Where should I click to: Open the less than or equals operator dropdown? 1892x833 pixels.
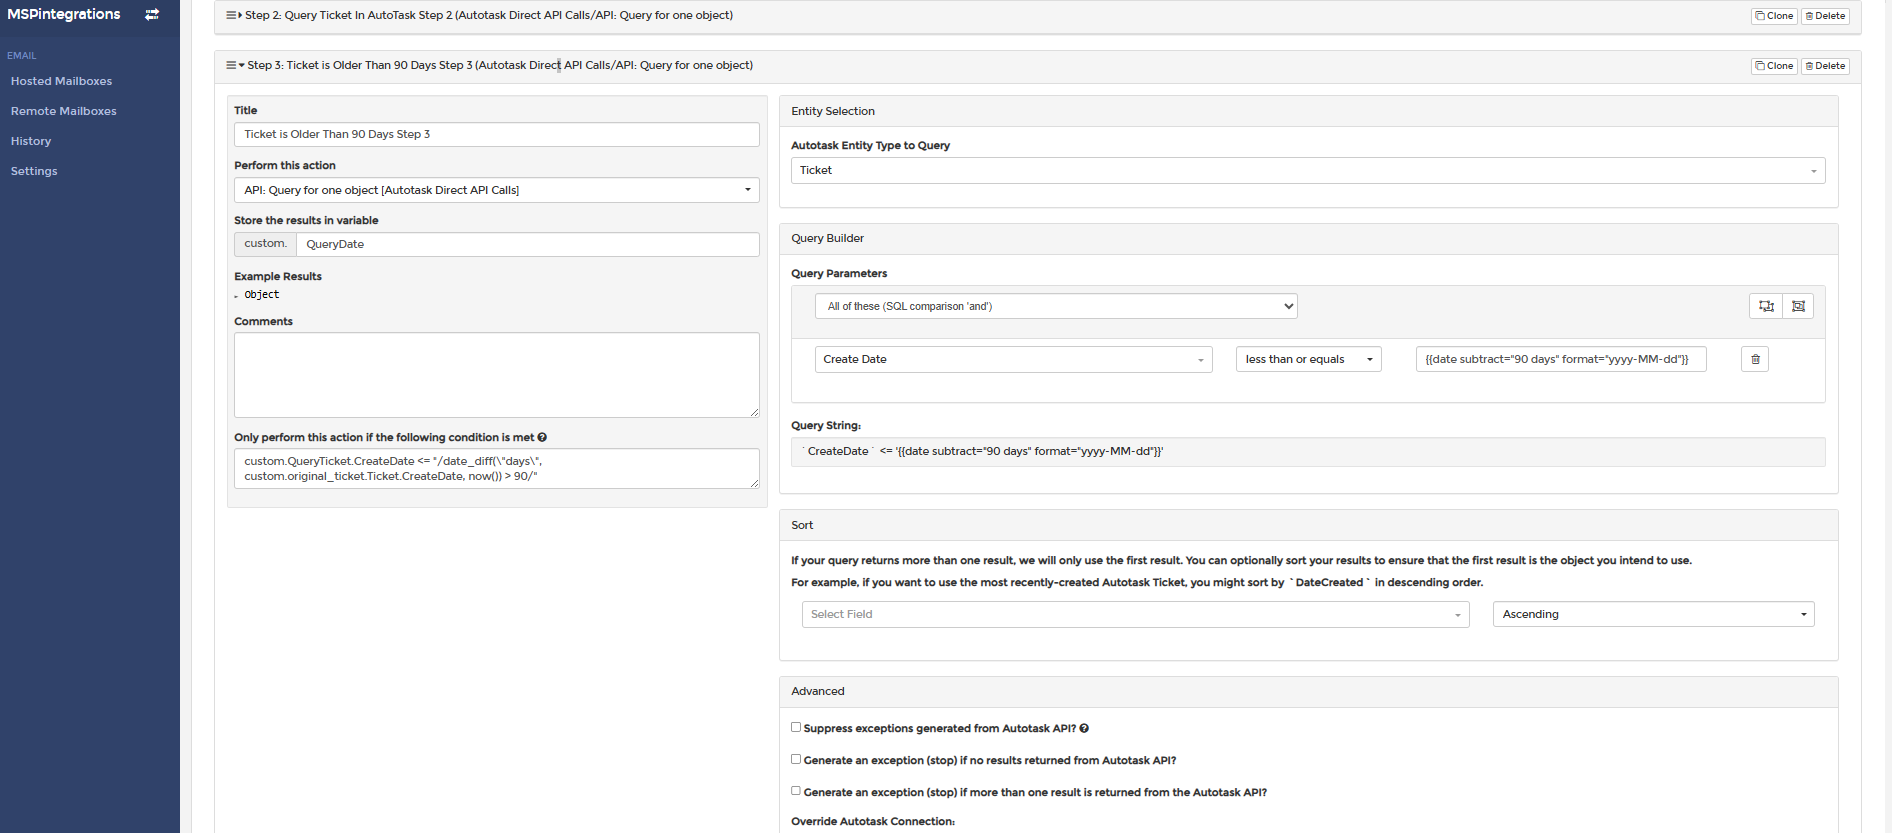pos(1308,359)
